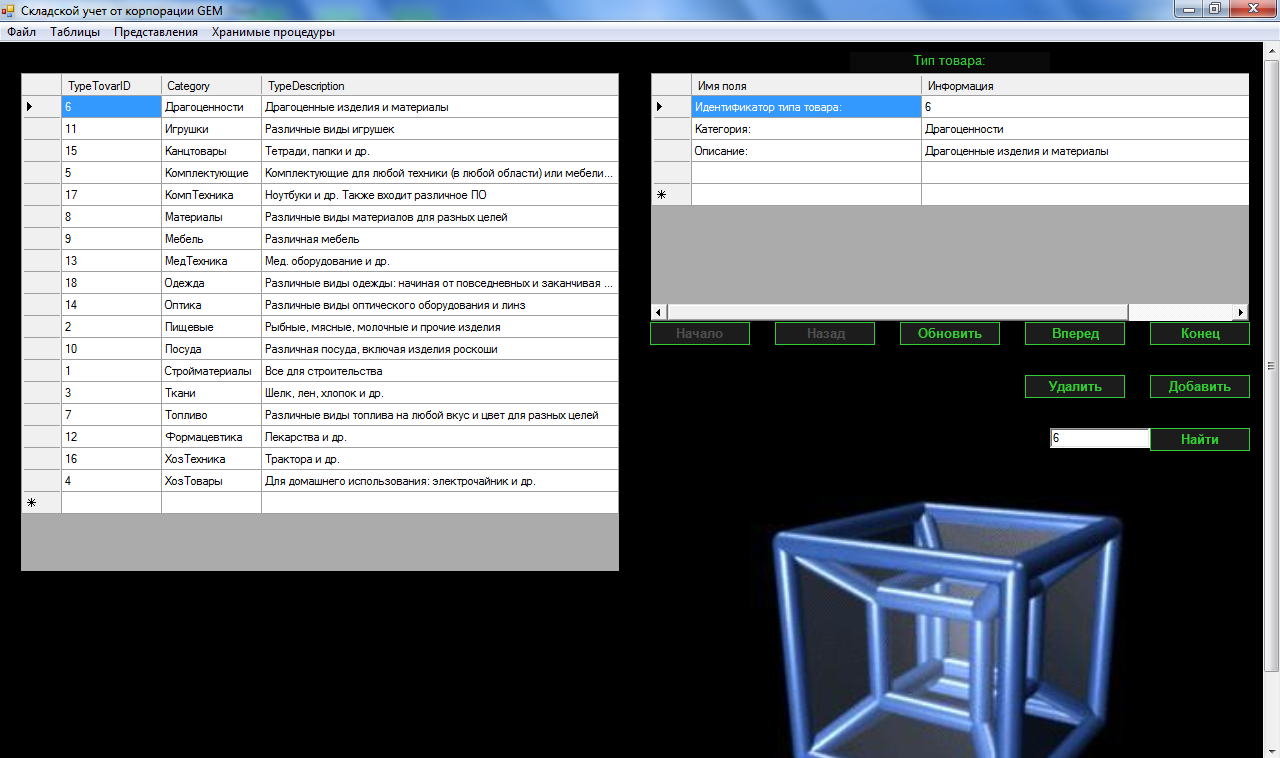Click the search ID input field

click(1099, 439)
